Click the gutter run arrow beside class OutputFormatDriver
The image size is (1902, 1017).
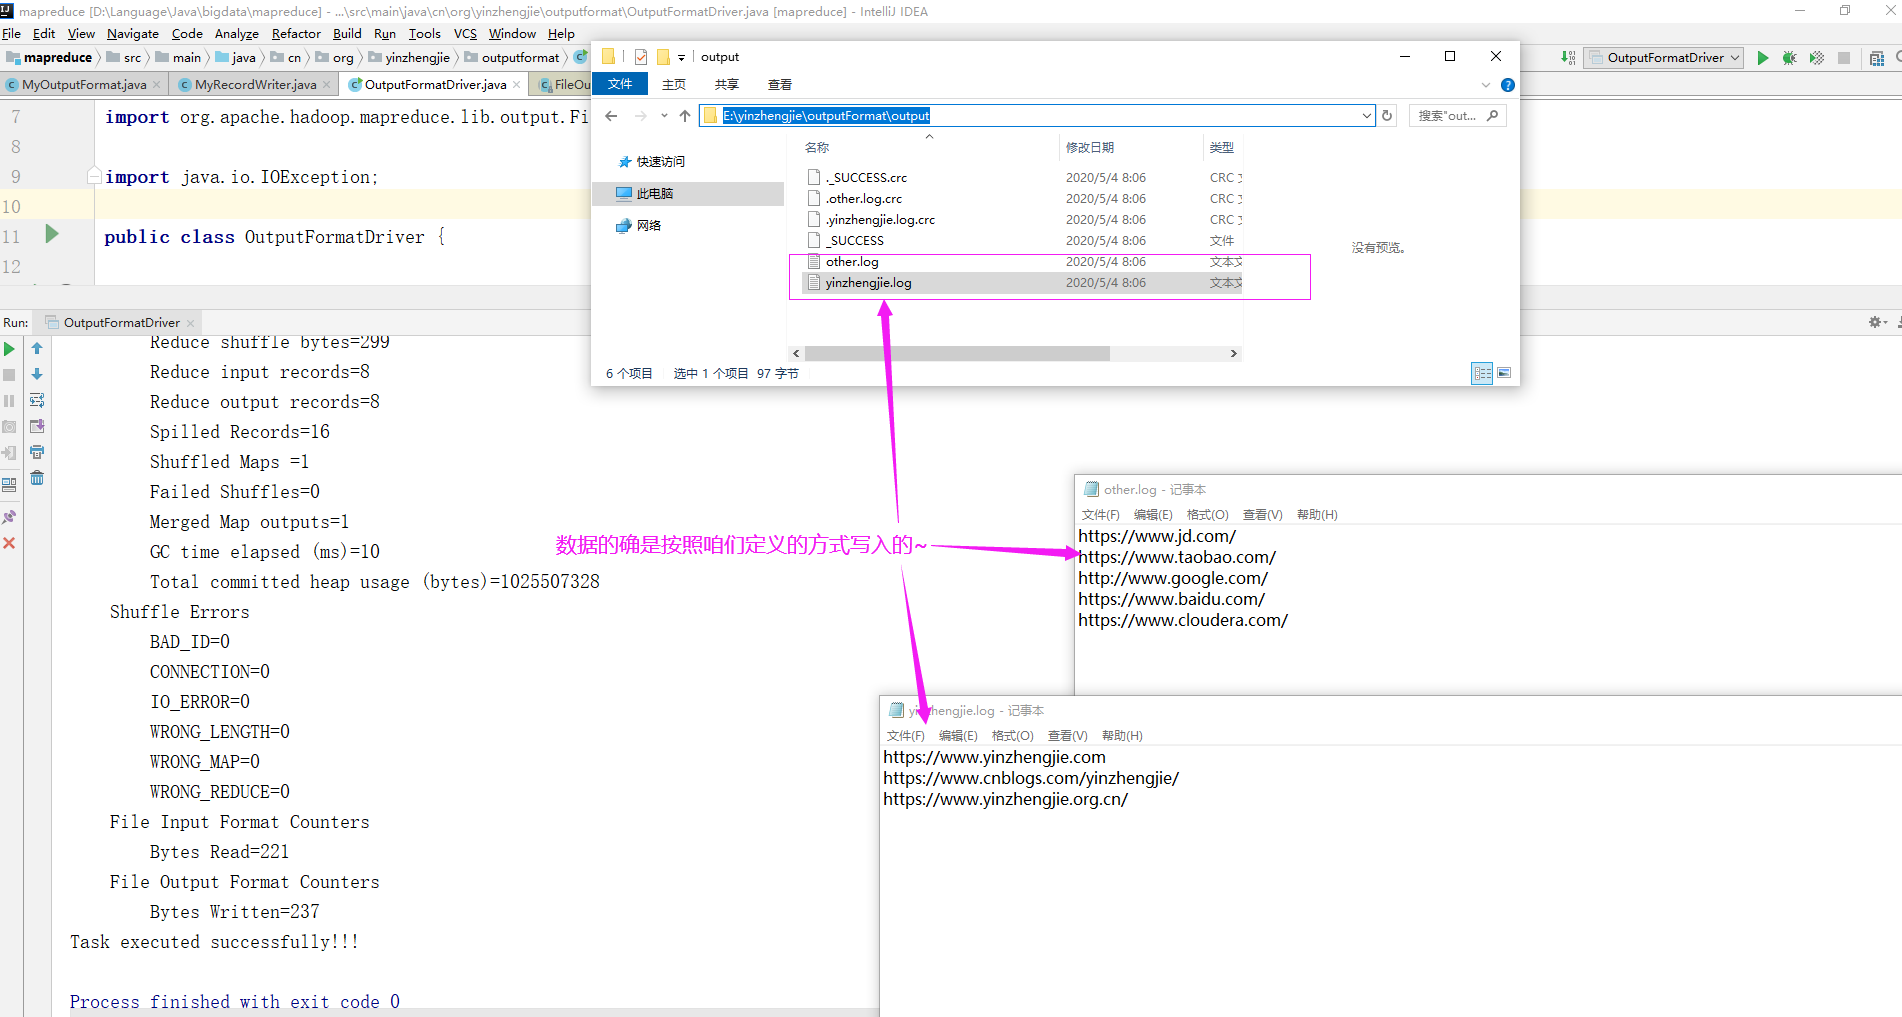click(52, 234)
